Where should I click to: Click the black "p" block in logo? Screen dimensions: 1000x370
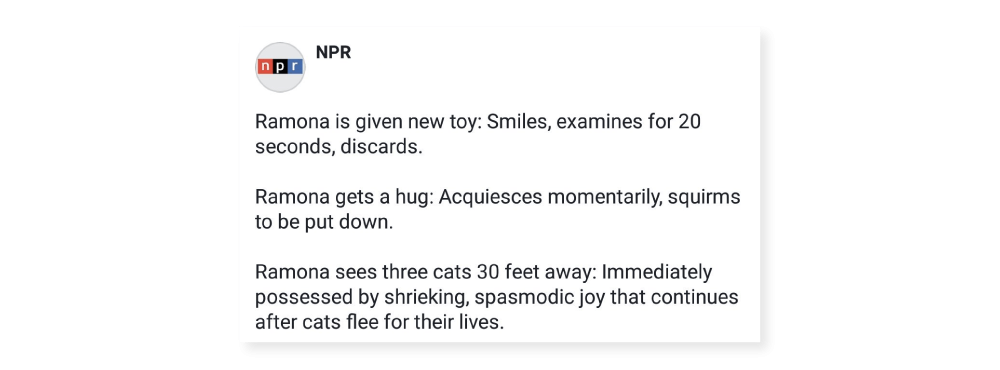(x=280, y=67)
